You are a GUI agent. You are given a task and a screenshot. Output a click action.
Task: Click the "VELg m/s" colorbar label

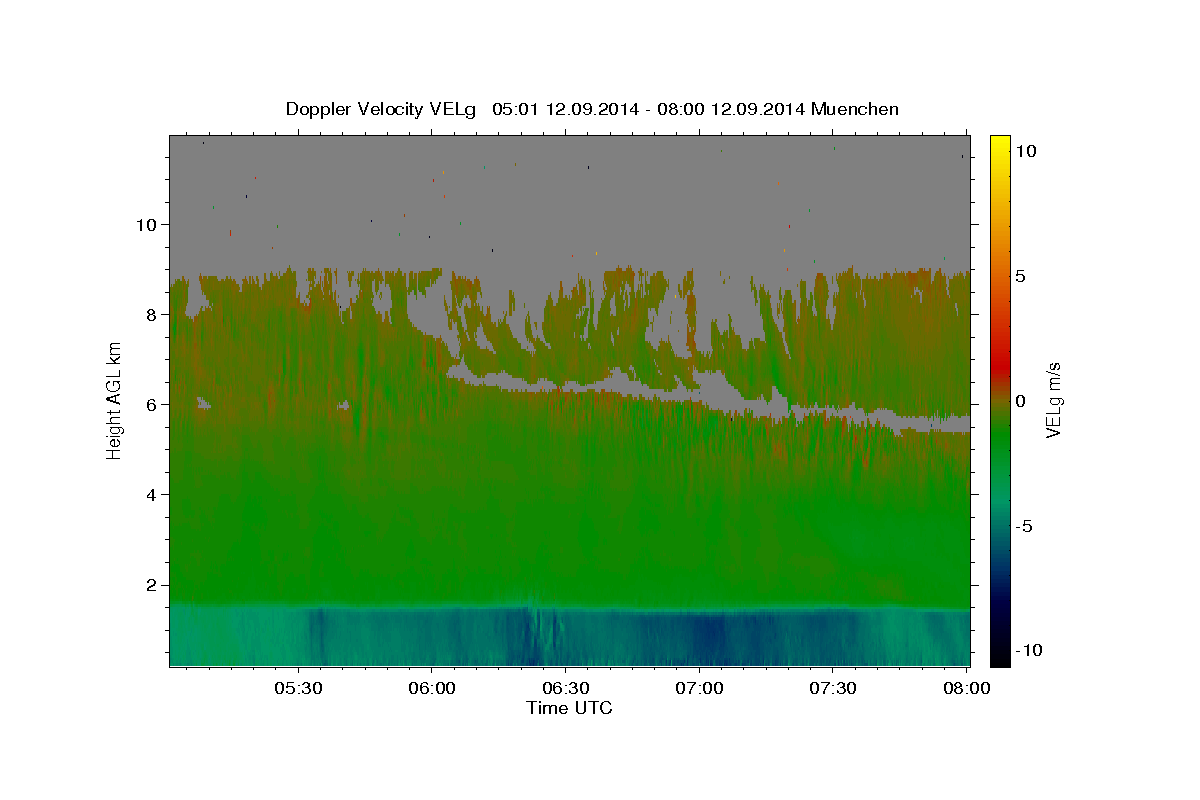tap(1053, 399)
